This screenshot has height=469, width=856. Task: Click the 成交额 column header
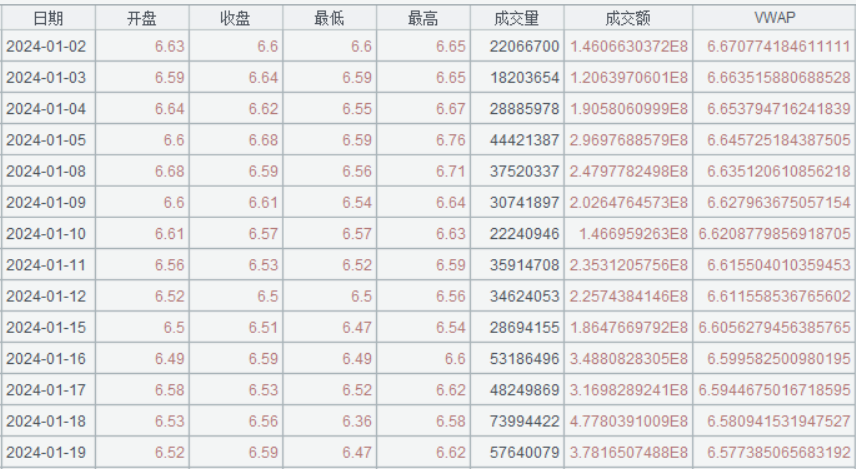point(628,19)
